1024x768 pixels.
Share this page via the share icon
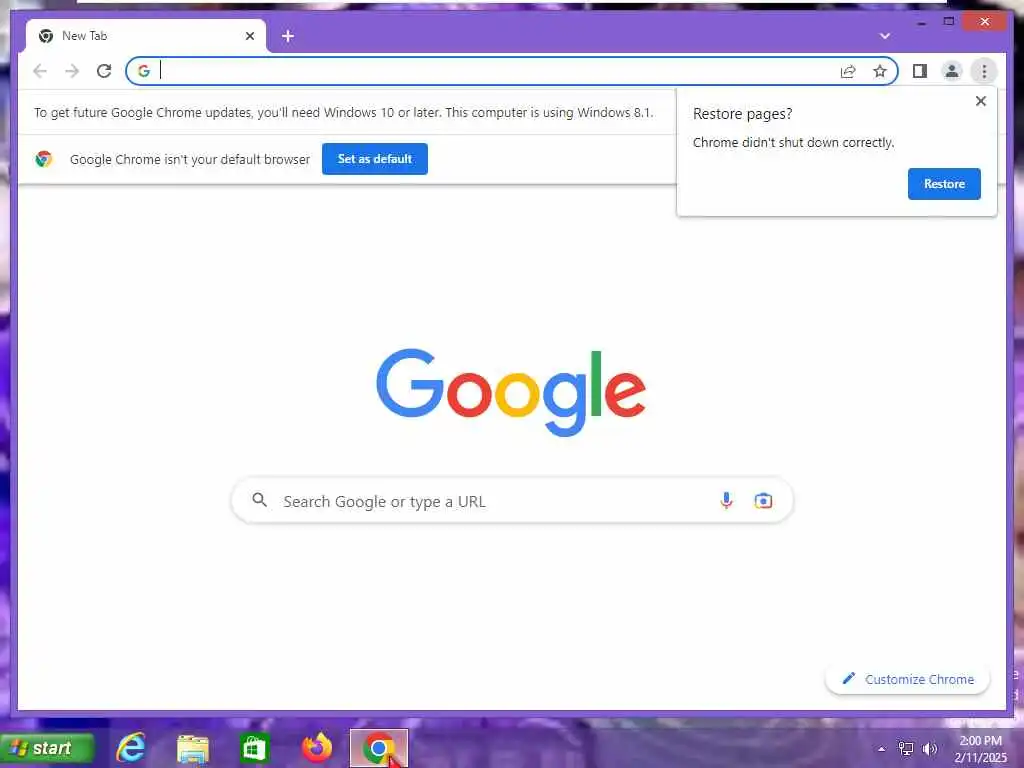coord(848,71)
